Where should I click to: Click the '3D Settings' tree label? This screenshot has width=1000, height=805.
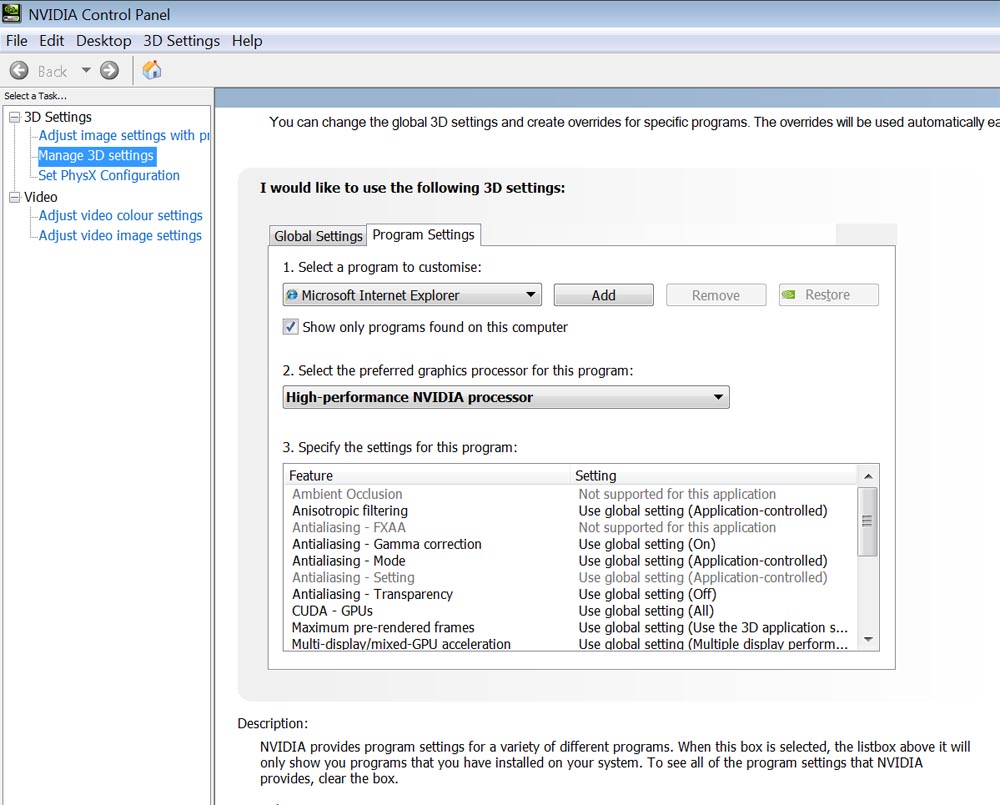[x=58, y=117]
